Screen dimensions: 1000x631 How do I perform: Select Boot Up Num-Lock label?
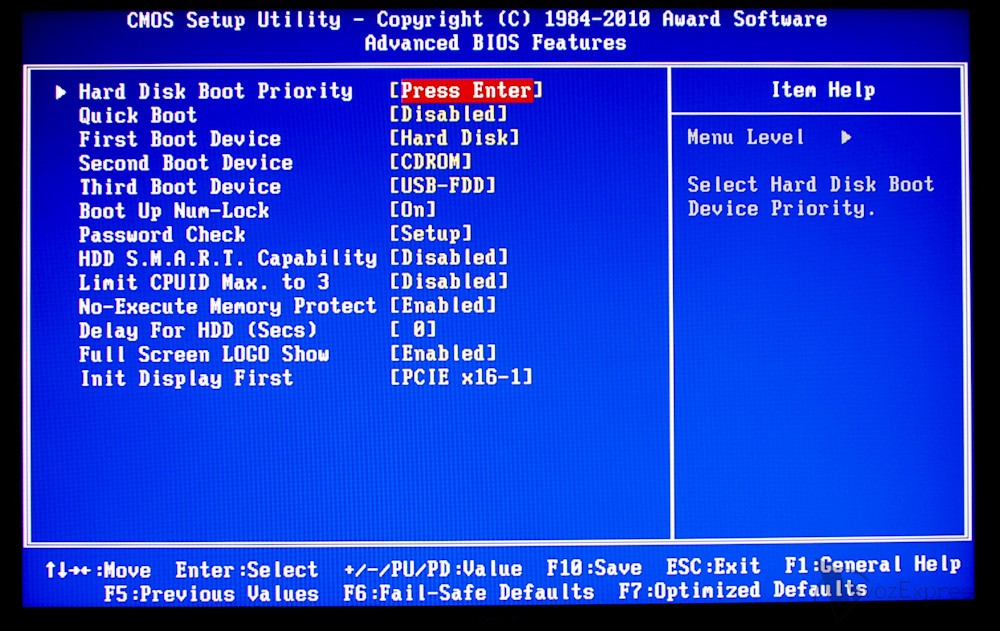pos(173,211)
